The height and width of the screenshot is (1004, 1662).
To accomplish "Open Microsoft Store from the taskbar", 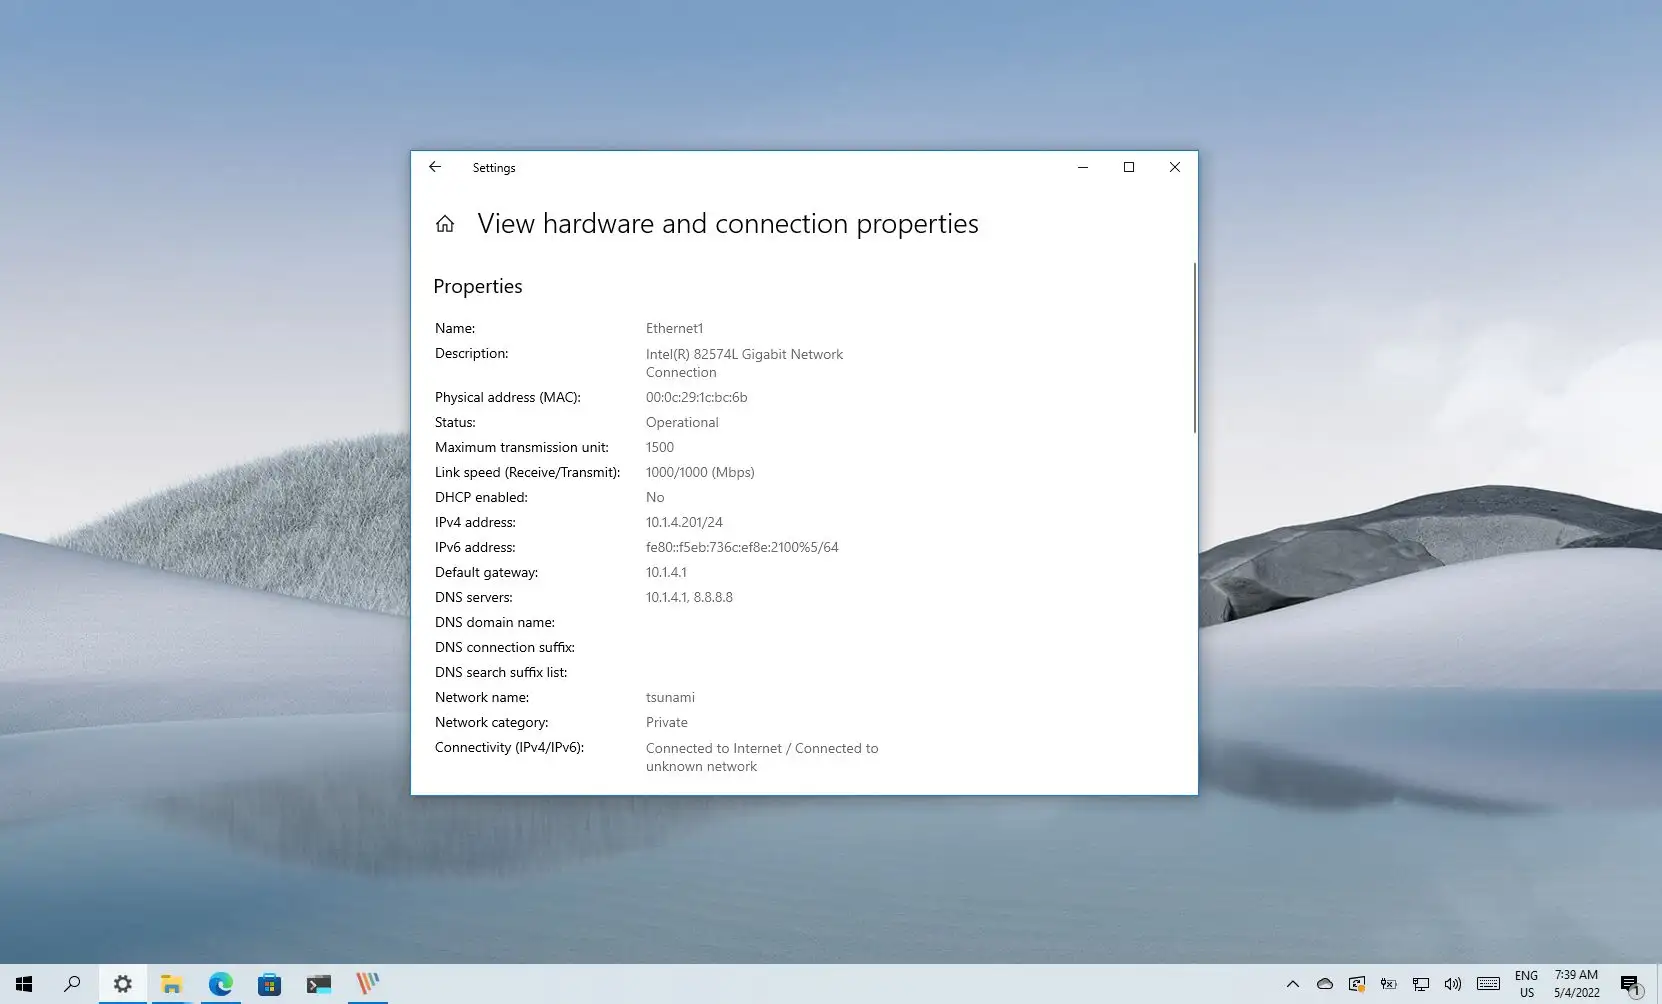I will (x=270, y=983).
